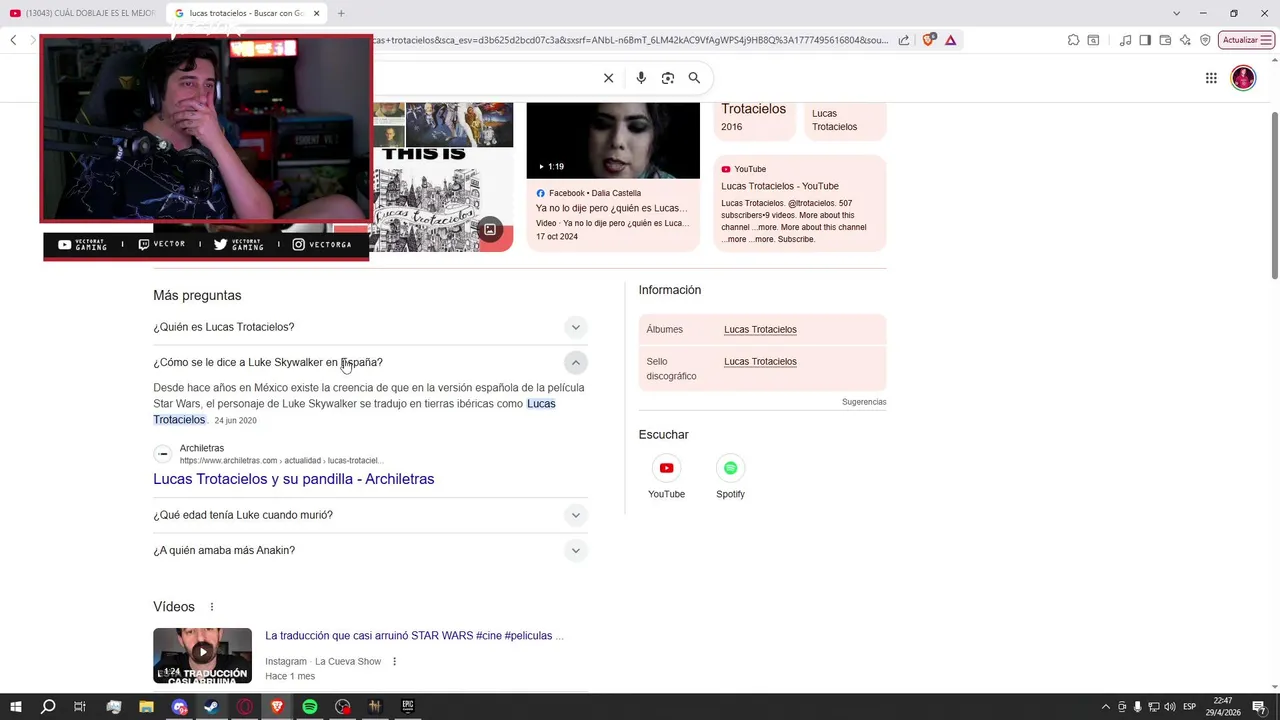Go back with the browser back arrow

[13, 40]
